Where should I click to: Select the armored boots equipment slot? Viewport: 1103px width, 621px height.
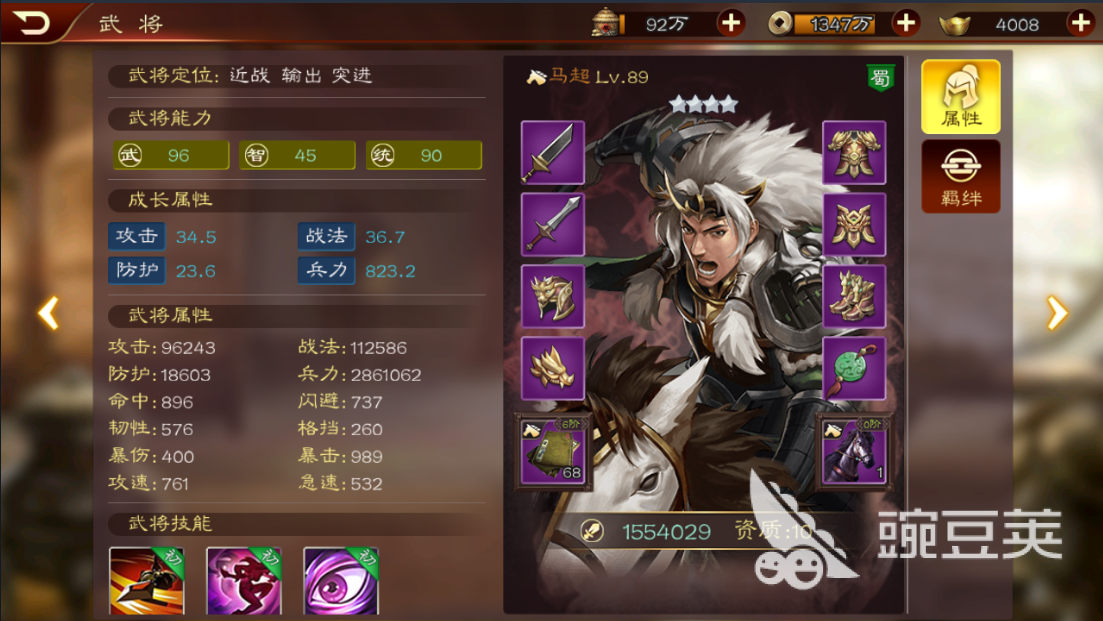[x=854, y=296]
